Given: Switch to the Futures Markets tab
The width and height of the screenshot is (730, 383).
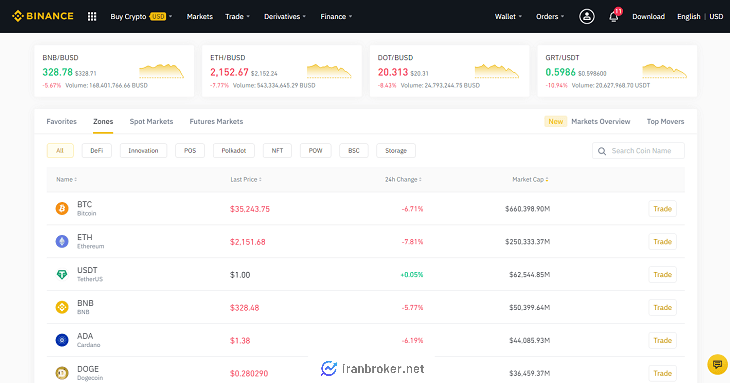Looking at the screenshot, I should 216,121.
